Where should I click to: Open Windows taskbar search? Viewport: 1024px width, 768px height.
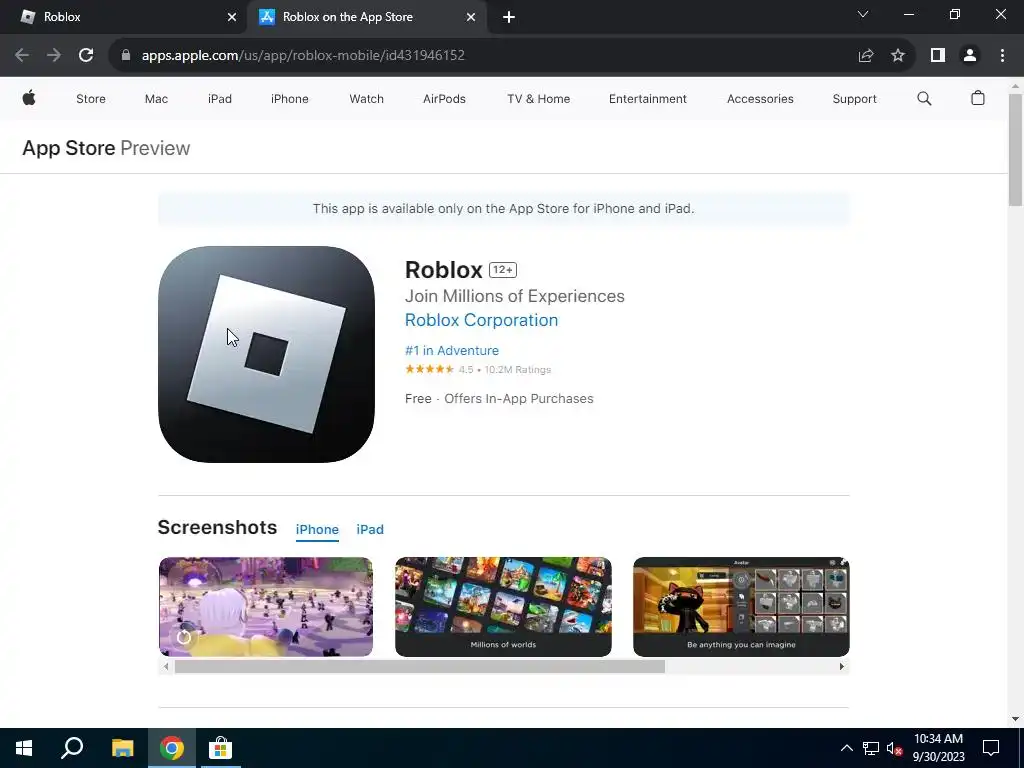click(x=72, y=748)
